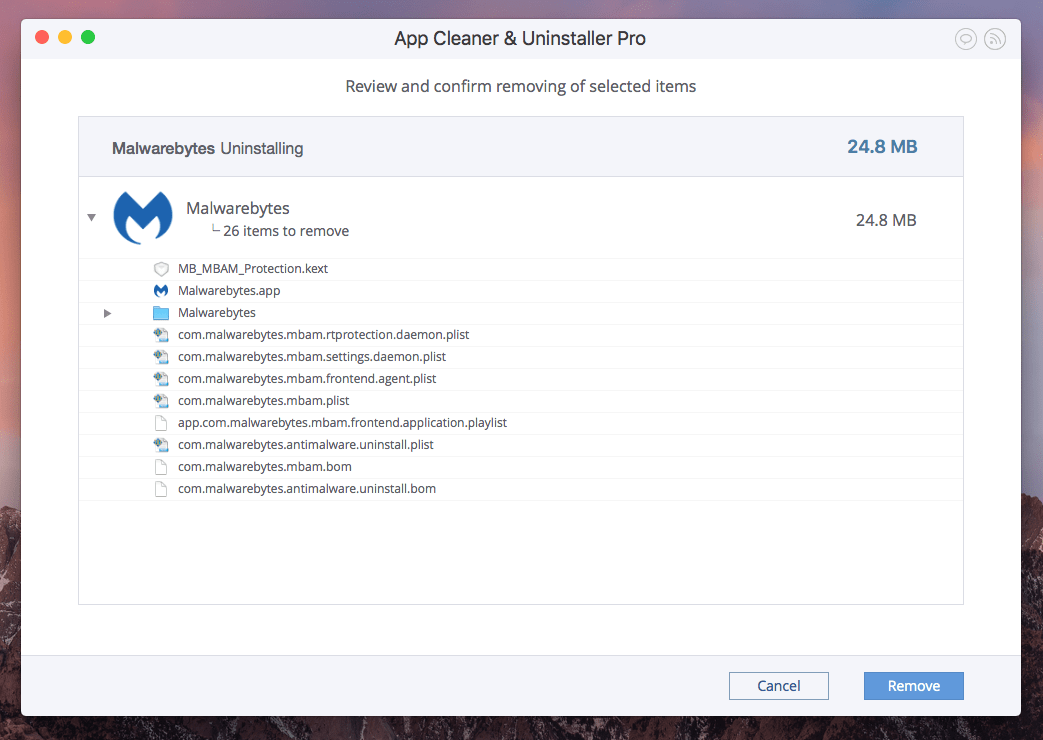Click 'Review and confirm removing' heading
This screenshot has height=740, width=1043.
point(521,87)
